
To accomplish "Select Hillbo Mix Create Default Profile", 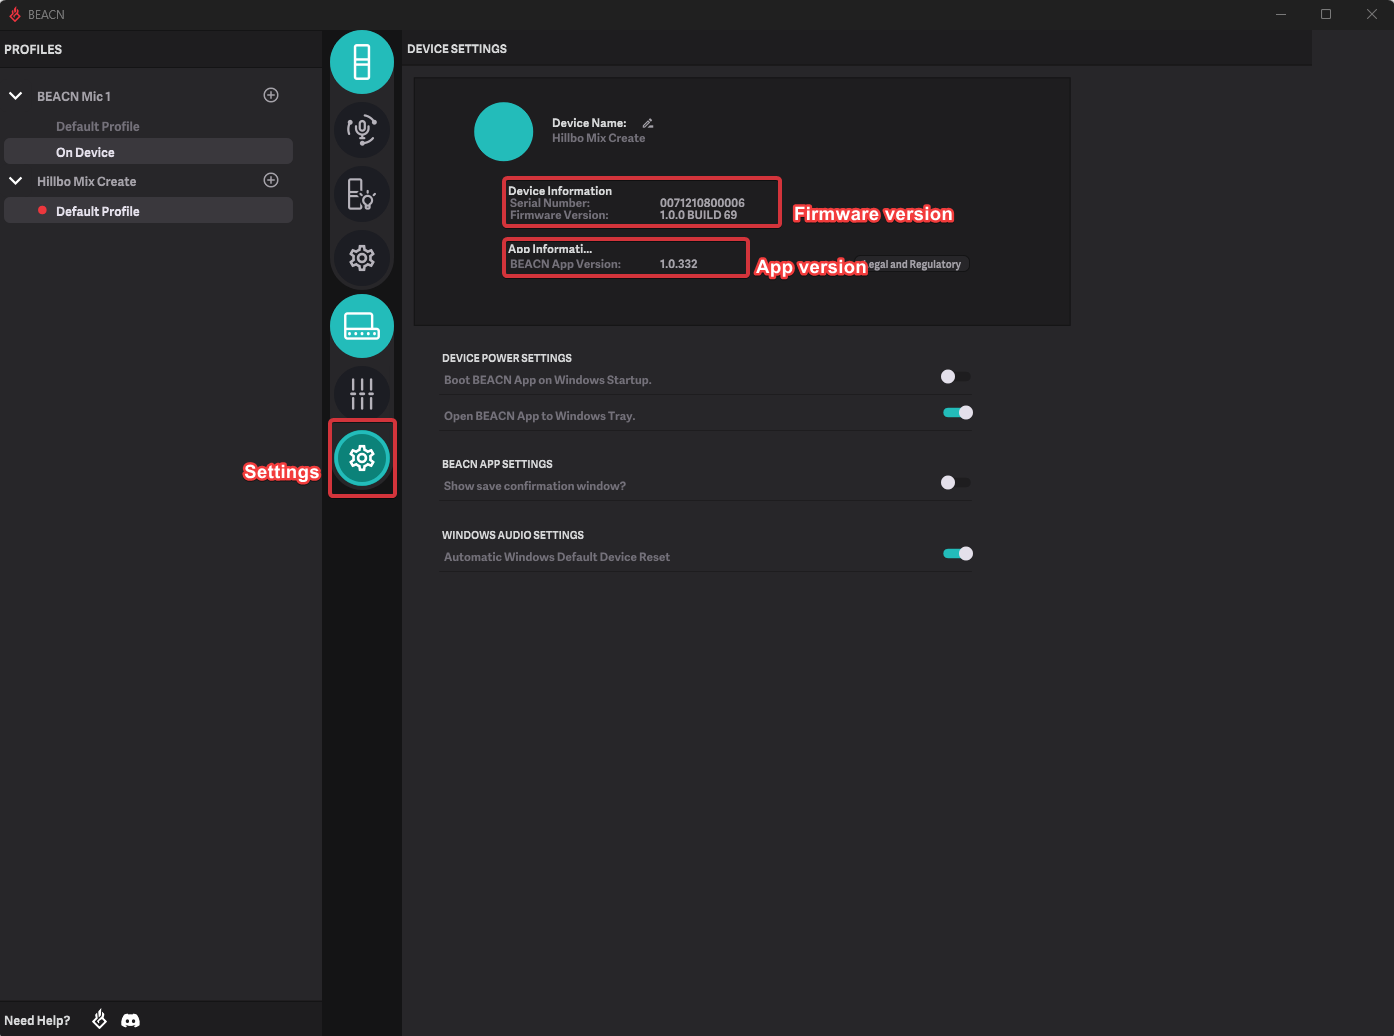I will [x=148, y=211].
